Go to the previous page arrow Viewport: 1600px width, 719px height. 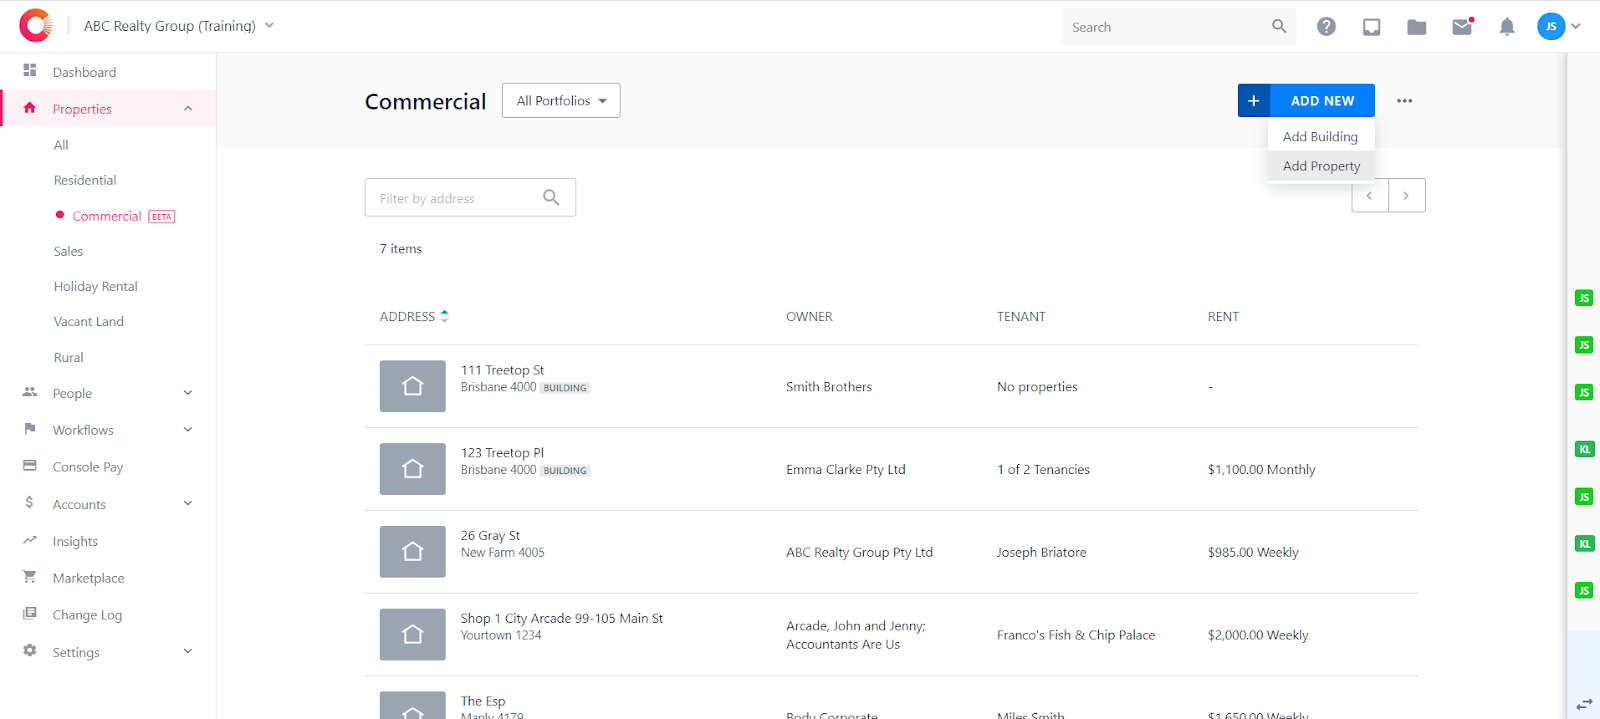click(1370, 195)
